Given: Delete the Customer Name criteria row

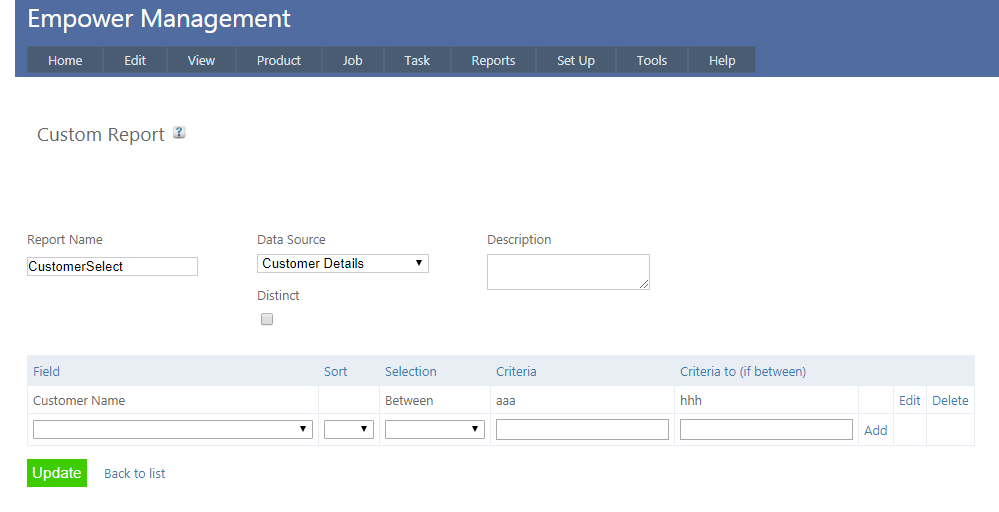Looking at the screenshot, I should (x=950, y=401).
